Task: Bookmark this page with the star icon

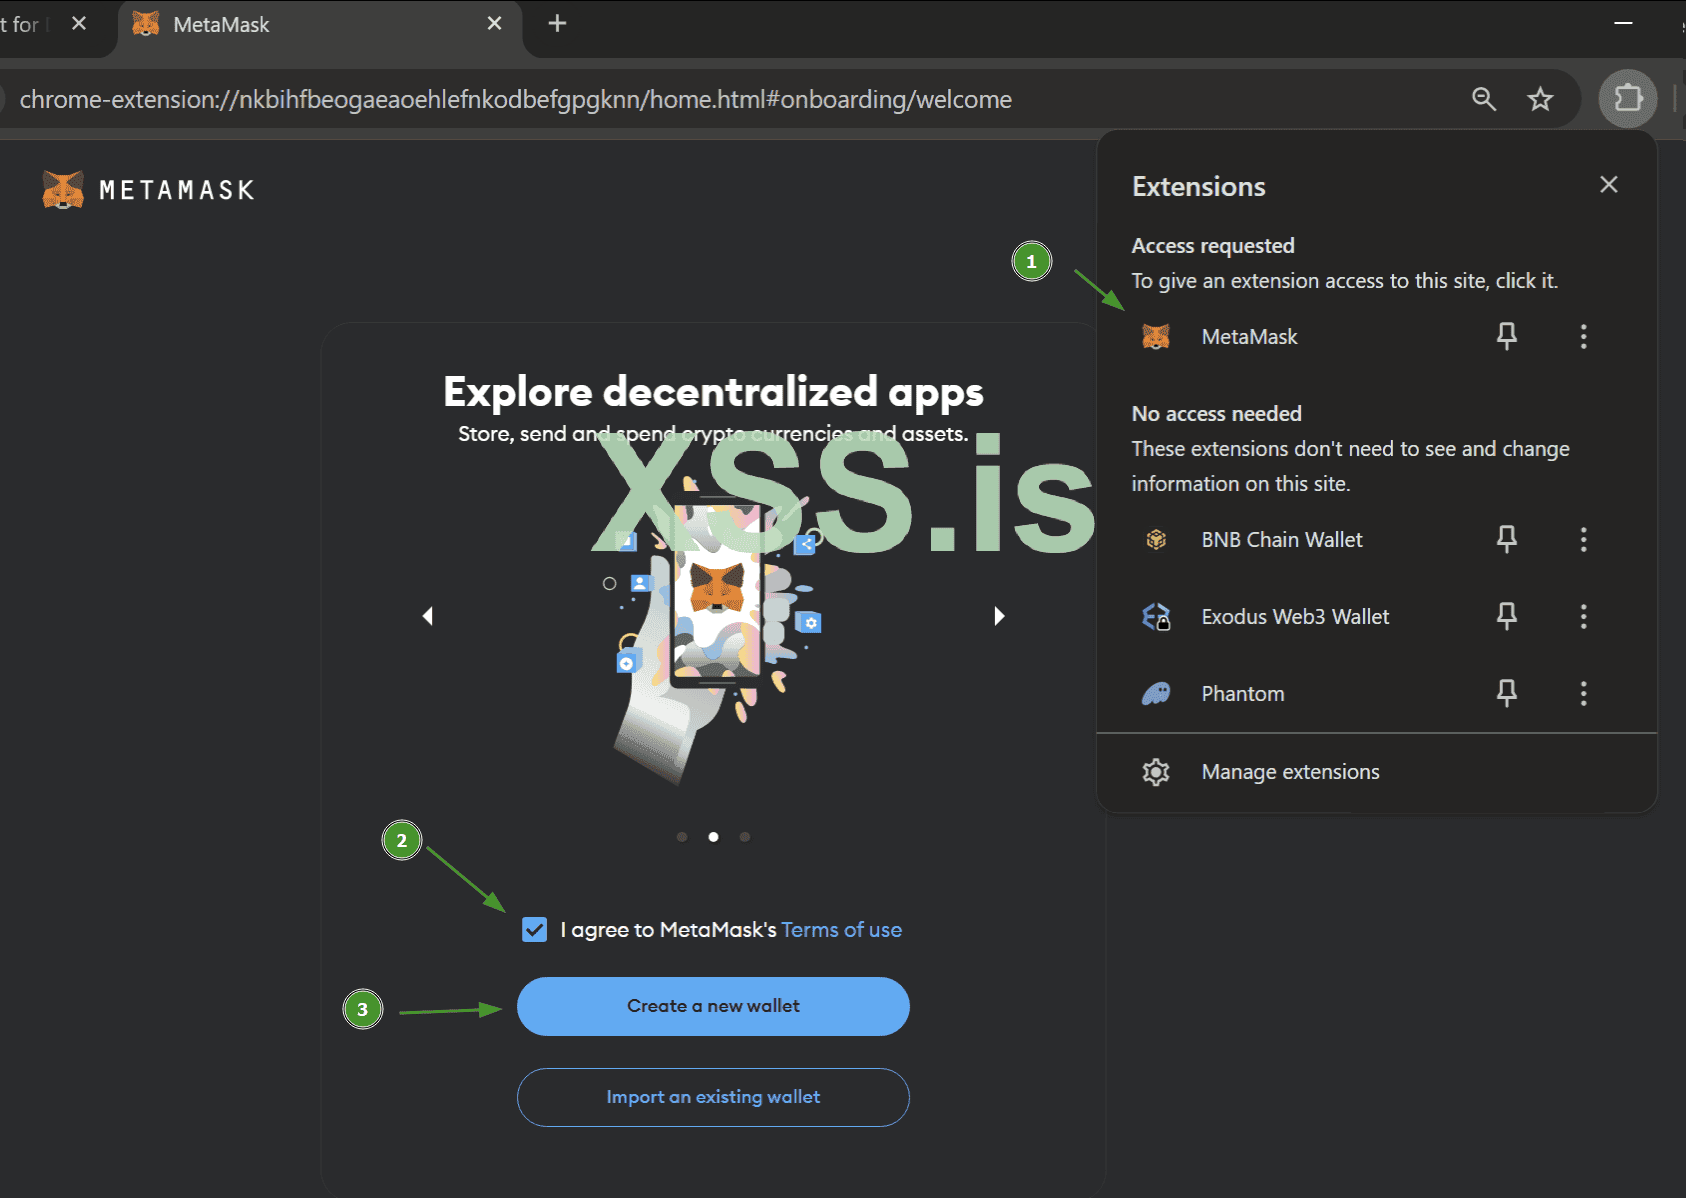Action: point(1540,99)
